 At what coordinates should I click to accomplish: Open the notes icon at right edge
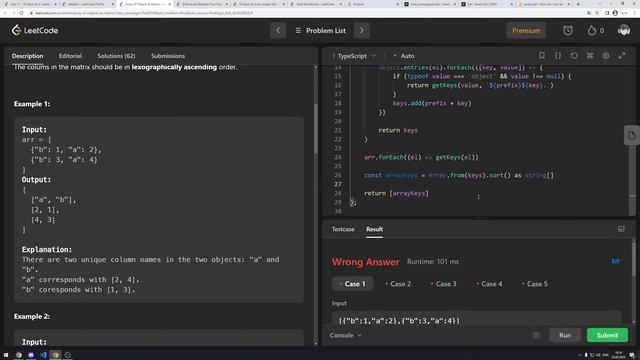[631, 136]
